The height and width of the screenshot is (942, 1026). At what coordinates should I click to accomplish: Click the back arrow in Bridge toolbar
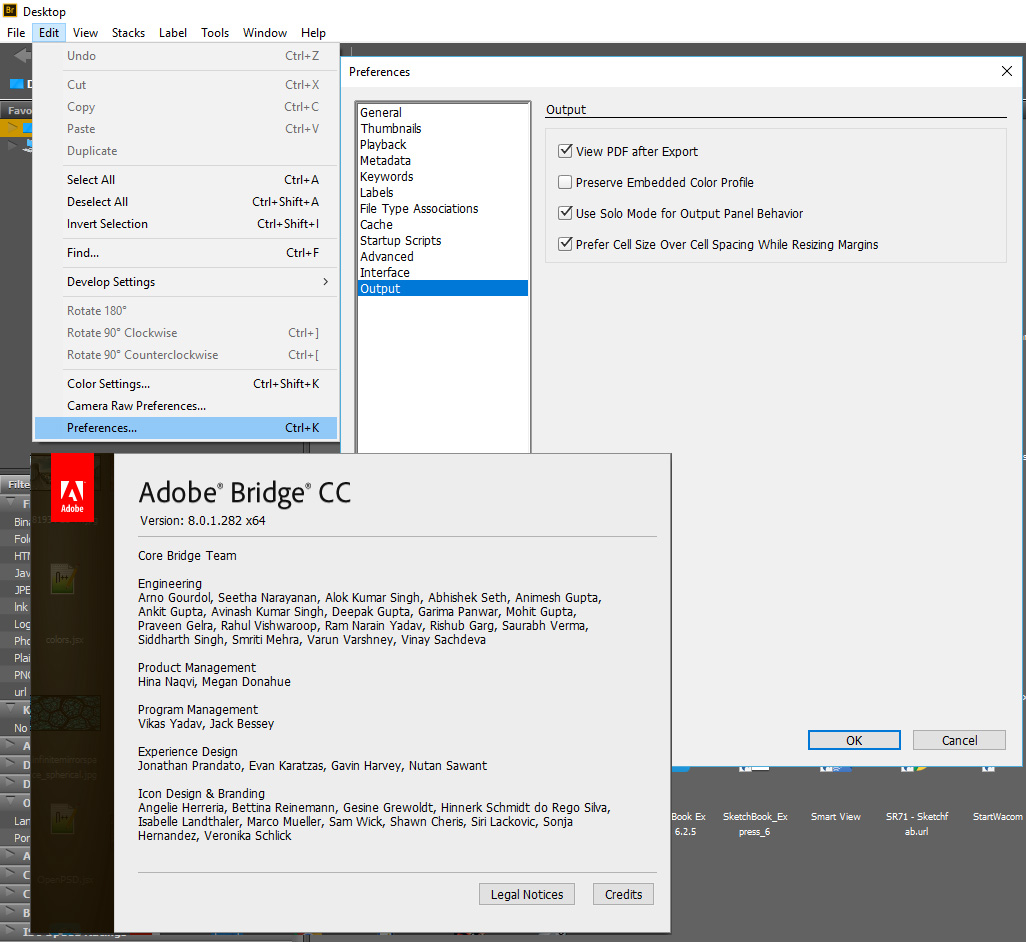22,56
